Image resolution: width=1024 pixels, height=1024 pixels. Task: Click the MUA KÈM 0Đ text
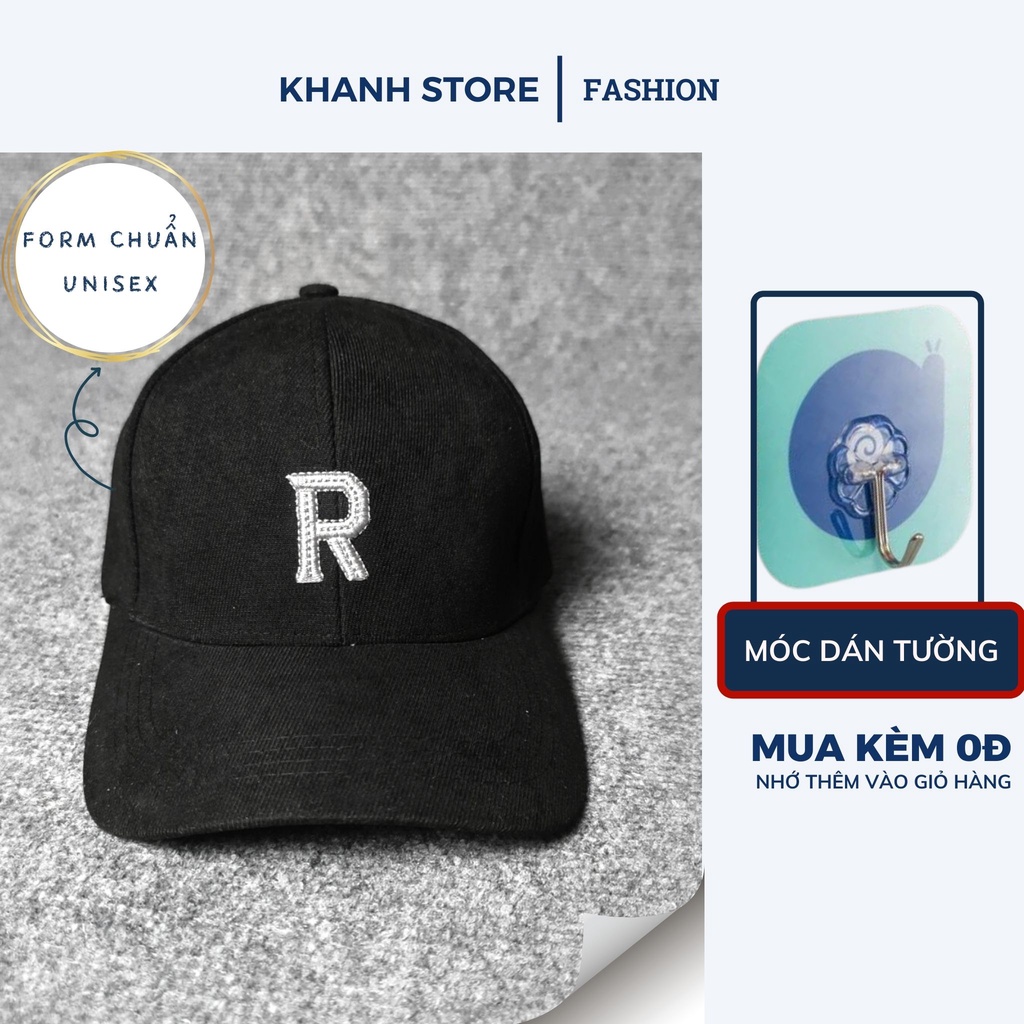[881, 748]
